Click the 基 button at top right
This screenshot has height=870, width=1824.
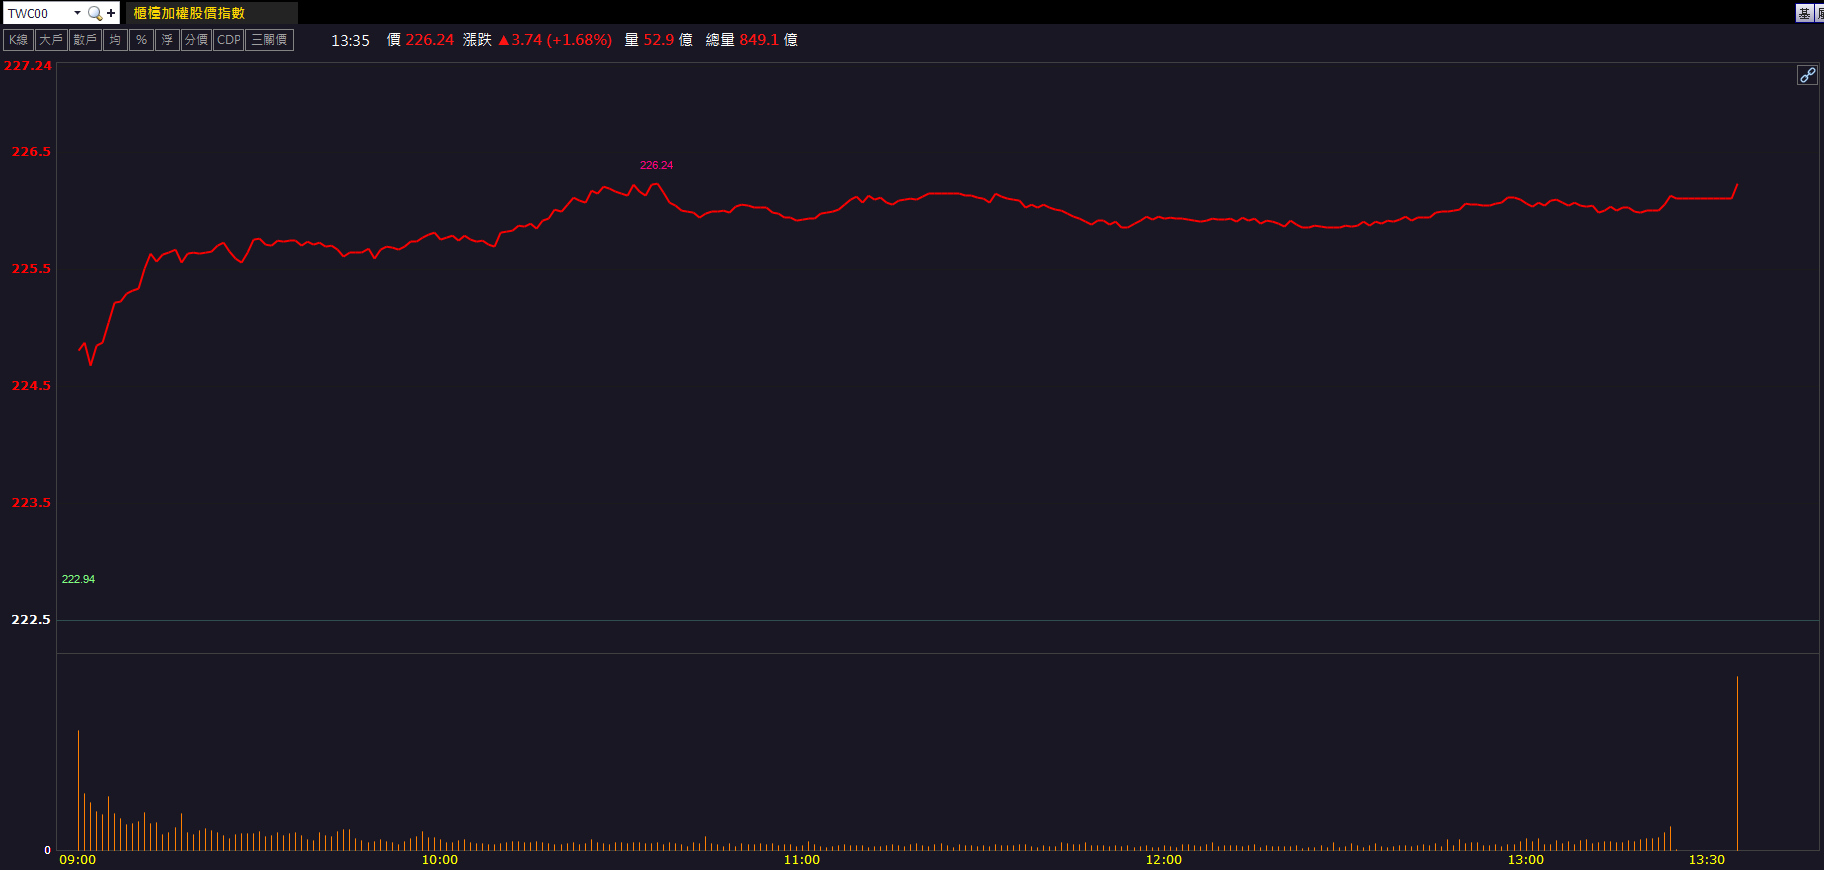pyautogui.click(x=1804, y=13)
